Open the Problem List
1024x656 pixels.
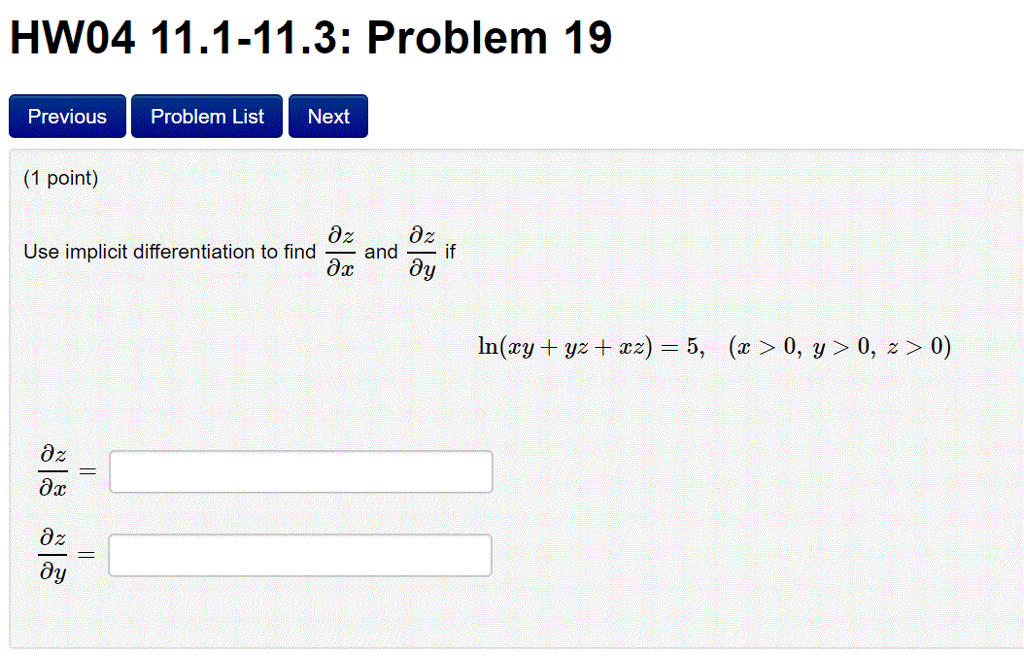pos(206,116)
